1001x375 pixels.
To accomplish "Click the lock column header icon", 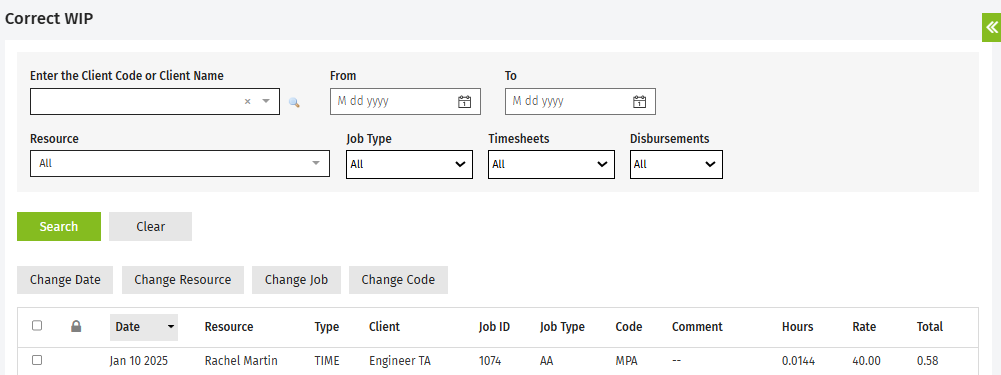I will pyautogui.click(x=76, y=326).
